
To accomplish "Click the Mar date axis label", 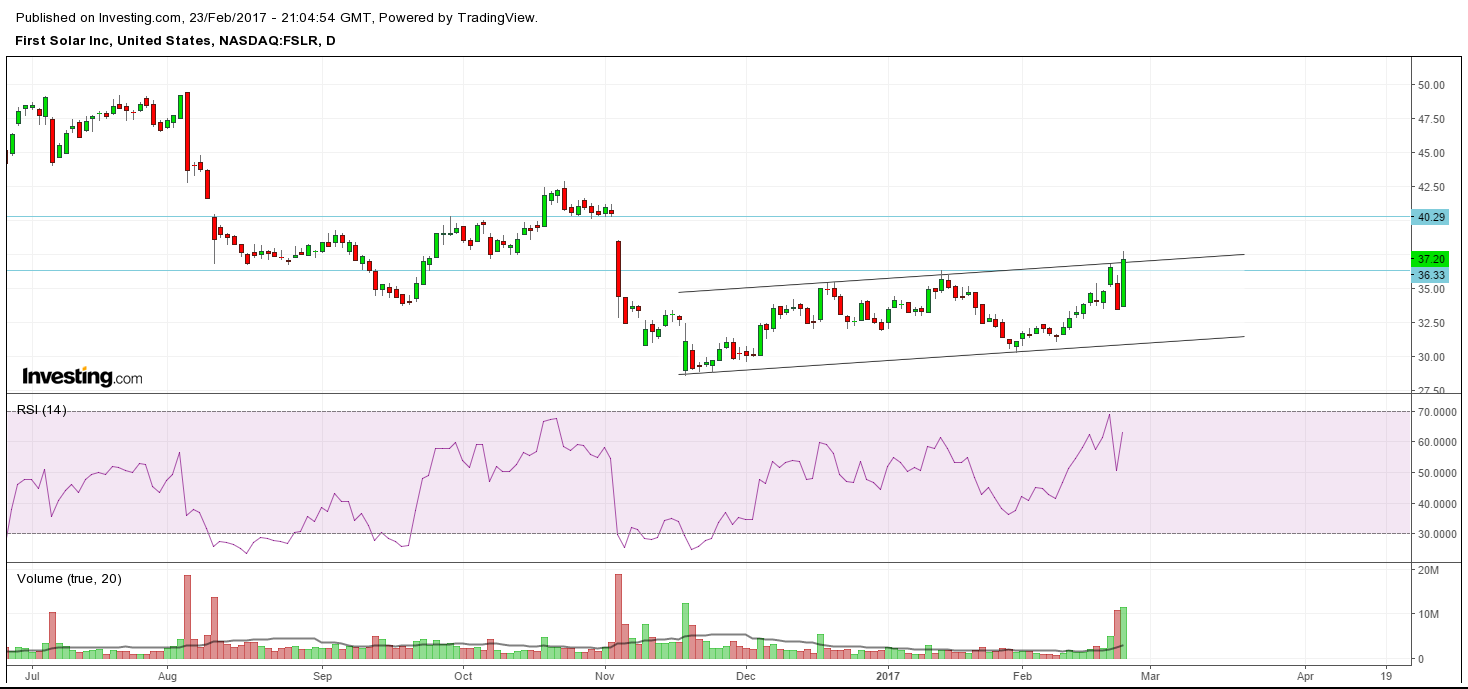I will coord(1148,677).
